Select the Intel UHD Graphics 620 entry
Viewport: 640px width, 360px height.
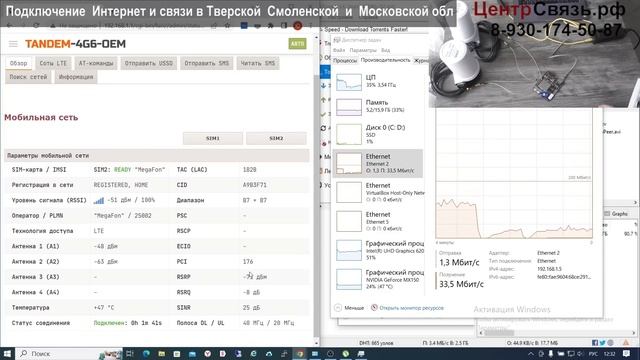(x=378, y=250)
